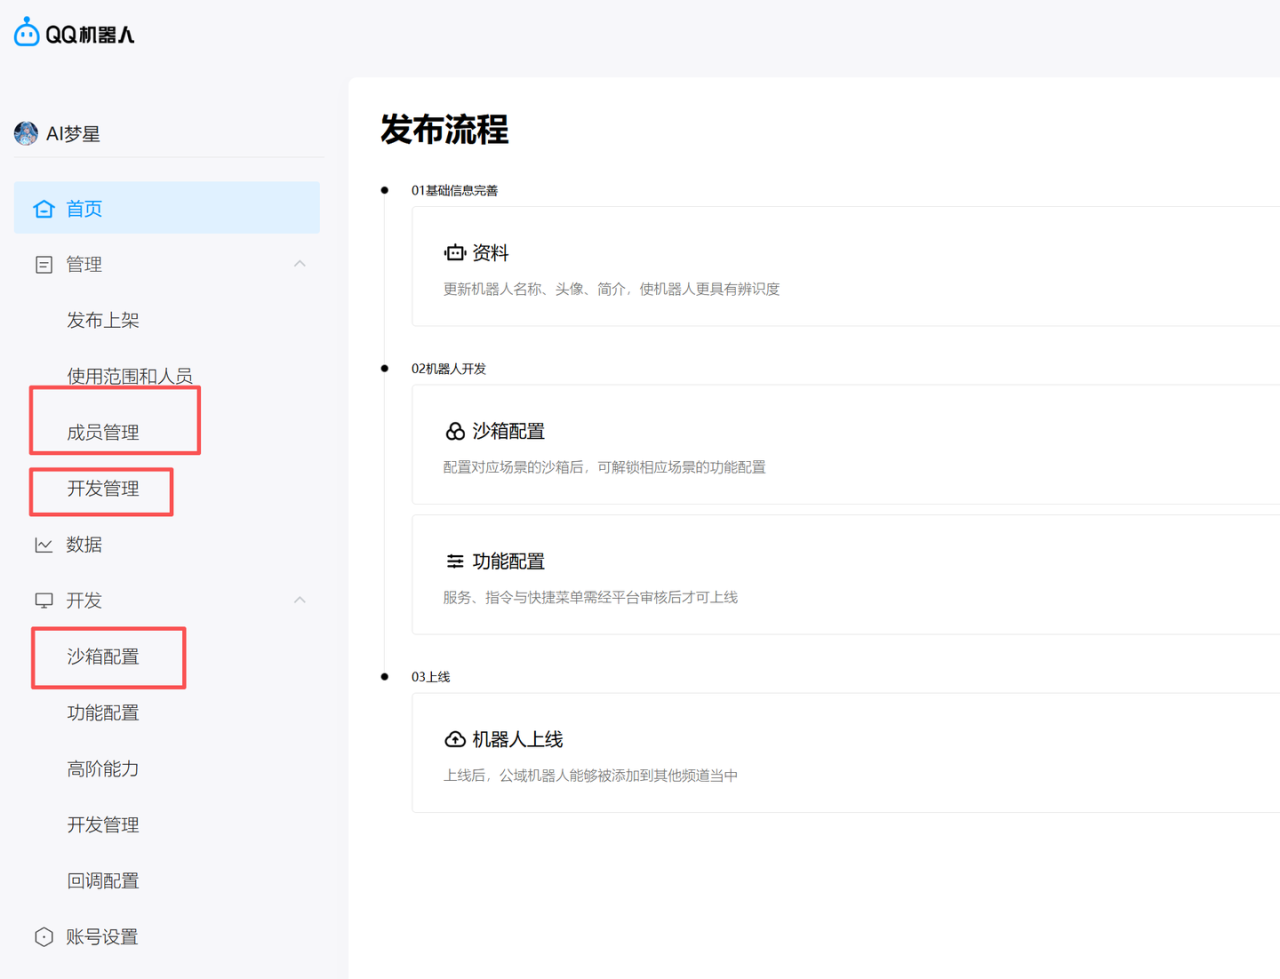Select 使用范围和人员 menu item
This screenshot has height=979, width=1280.
[x=129, y=376]
